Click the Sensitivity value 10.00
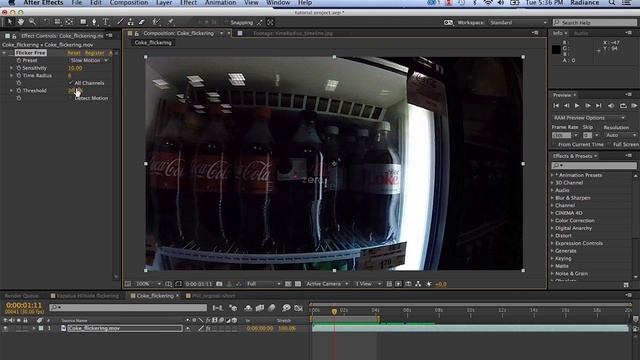Viewport: 640px width, 360px height. coord(75,68)
